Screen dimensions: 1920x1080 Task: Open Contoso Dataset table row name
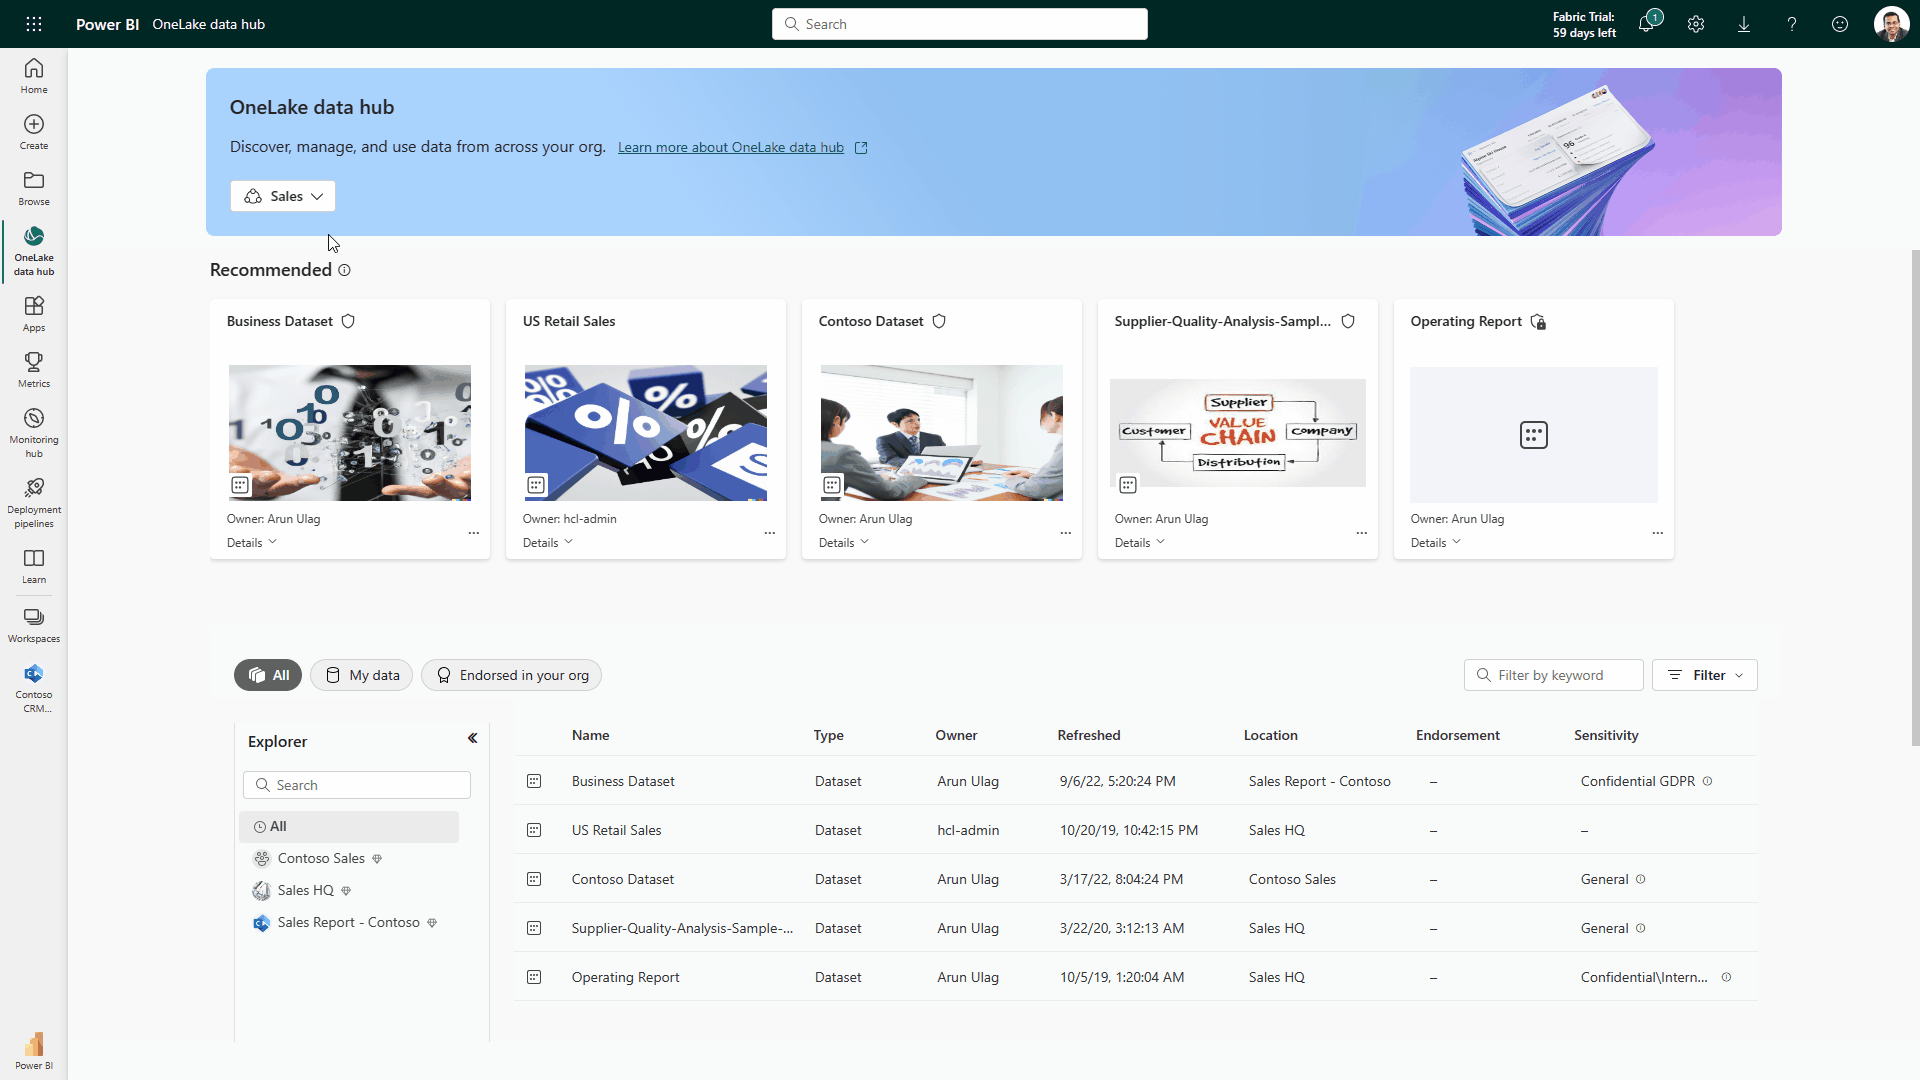coord(623,879)
